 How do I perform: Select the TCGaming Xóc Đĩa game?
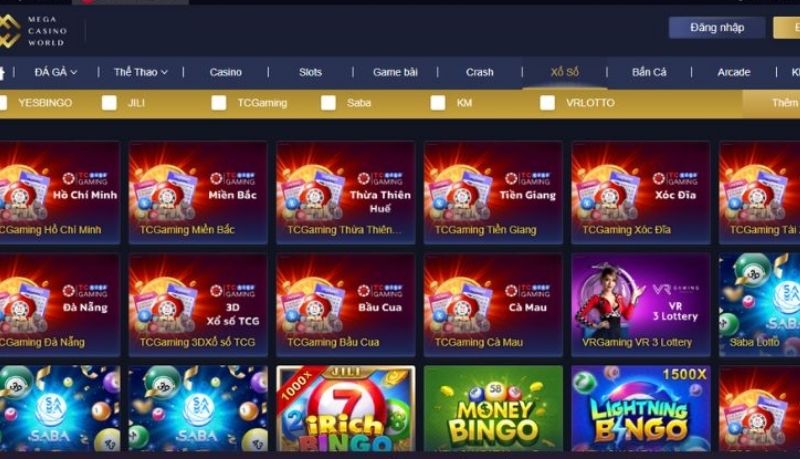[641, 192]
